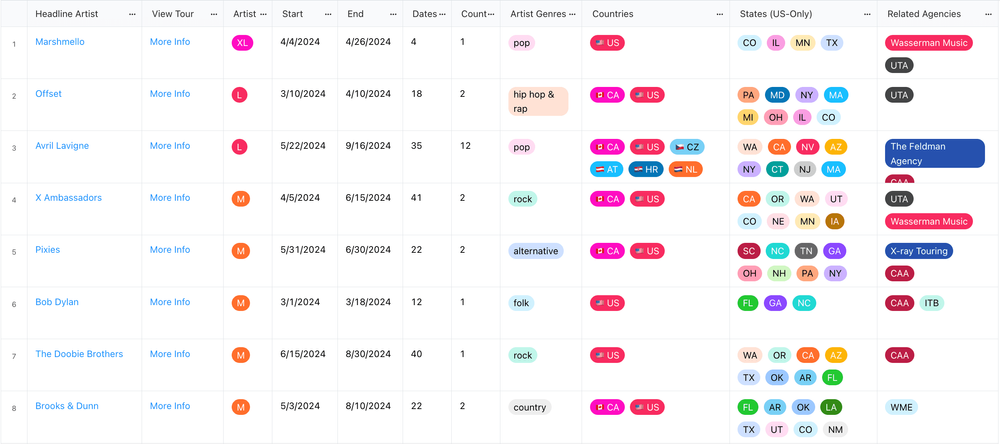Open End column options menu
Image resolution: width=1000 pixels, height=444 pixels.
pyautogui.click(x=393, y=14)
